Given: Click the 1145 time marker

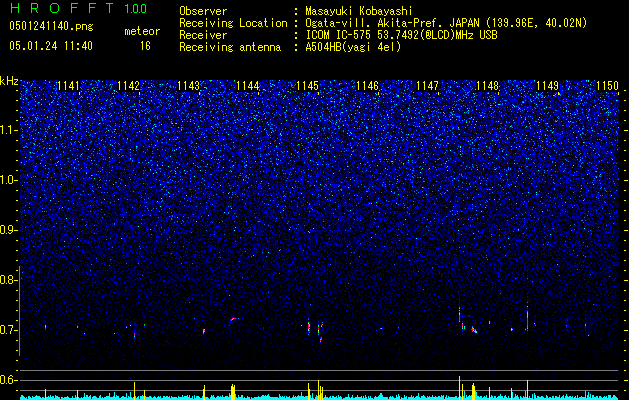Looking at the screenshot, I should [x=308, y=86].
